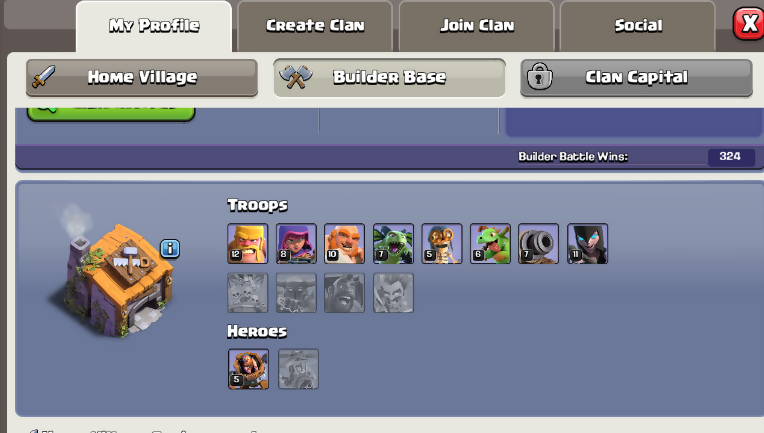Click the Builder Hall building image

point(117,279)
